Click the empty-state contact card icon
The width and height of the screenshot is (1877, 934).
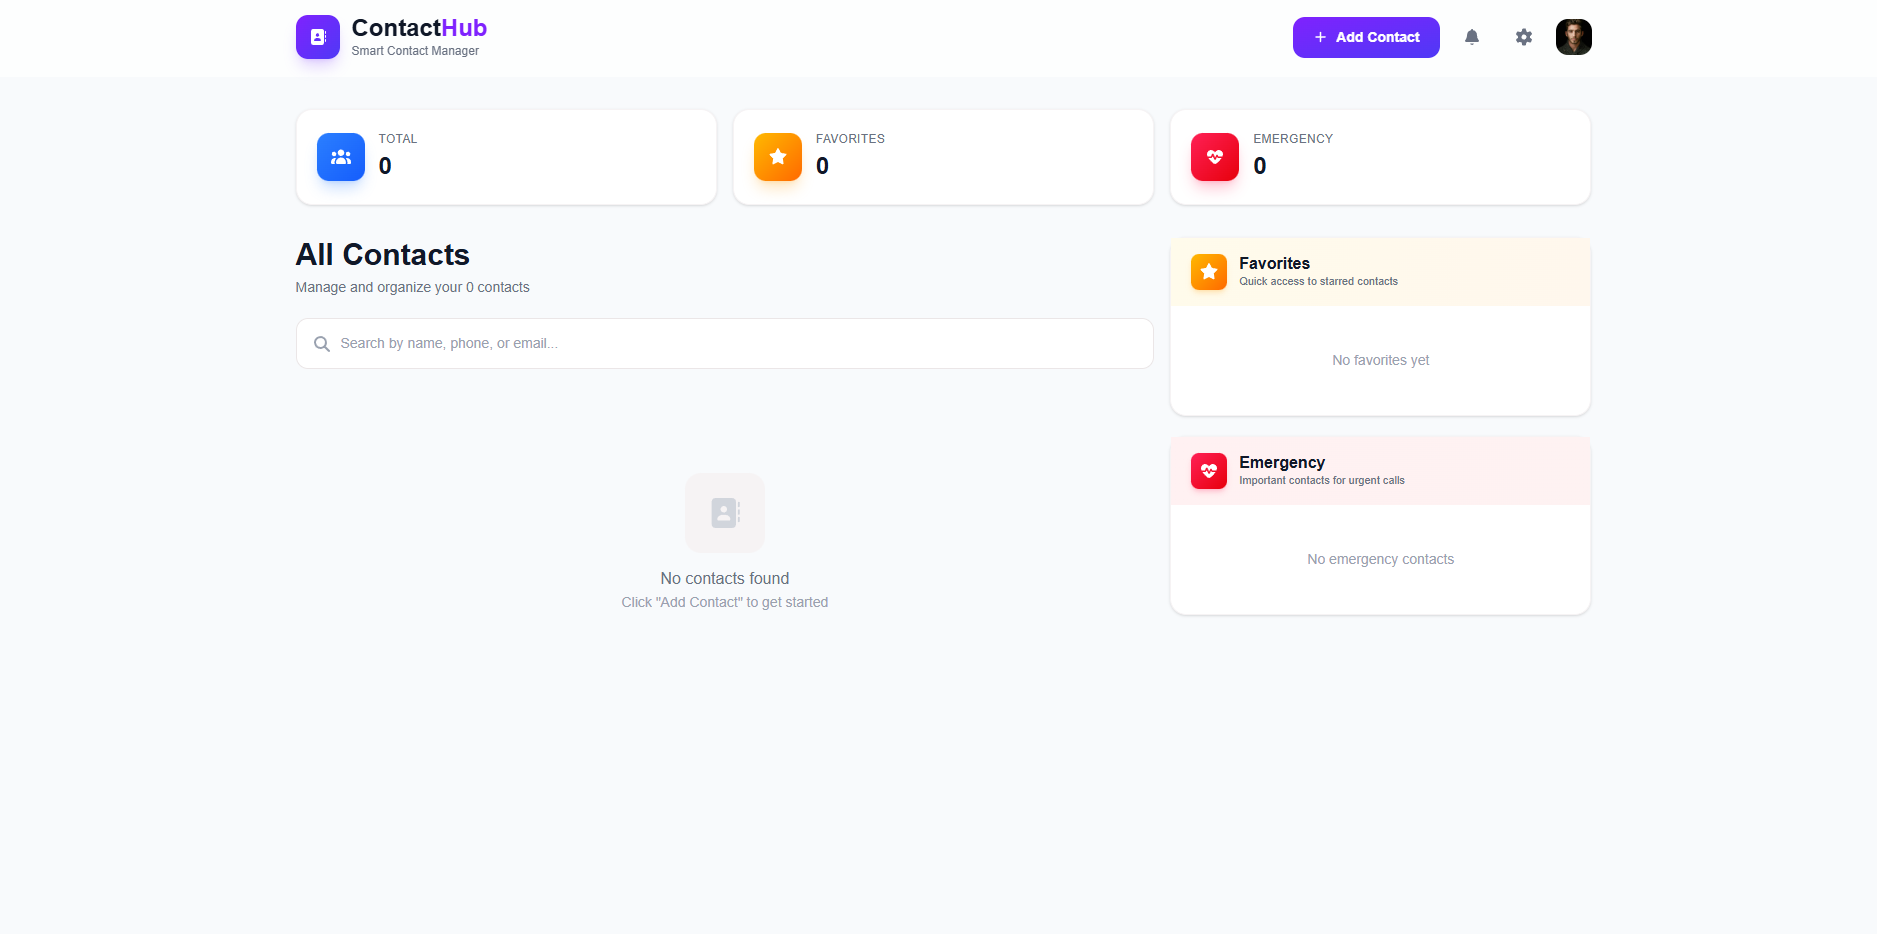click(x=725, y=513)
